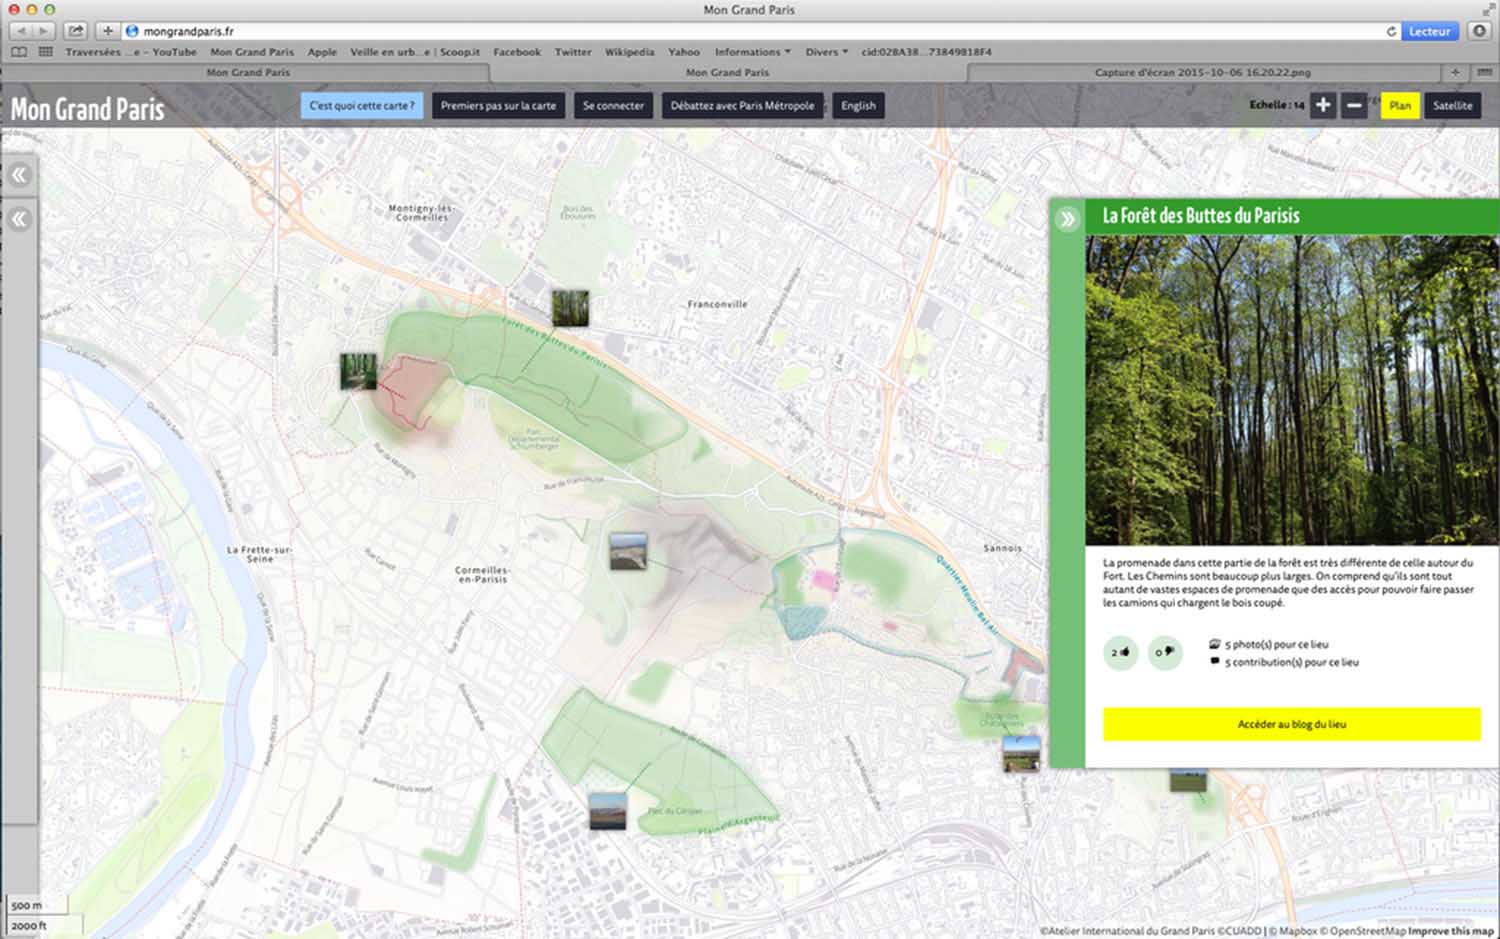Open Safari downloads icon

tap(1479, 31)
